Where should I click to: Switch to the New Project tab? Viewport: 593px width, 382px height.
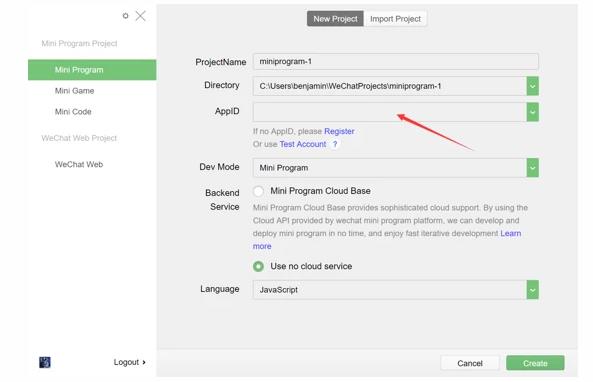[335, 19]
